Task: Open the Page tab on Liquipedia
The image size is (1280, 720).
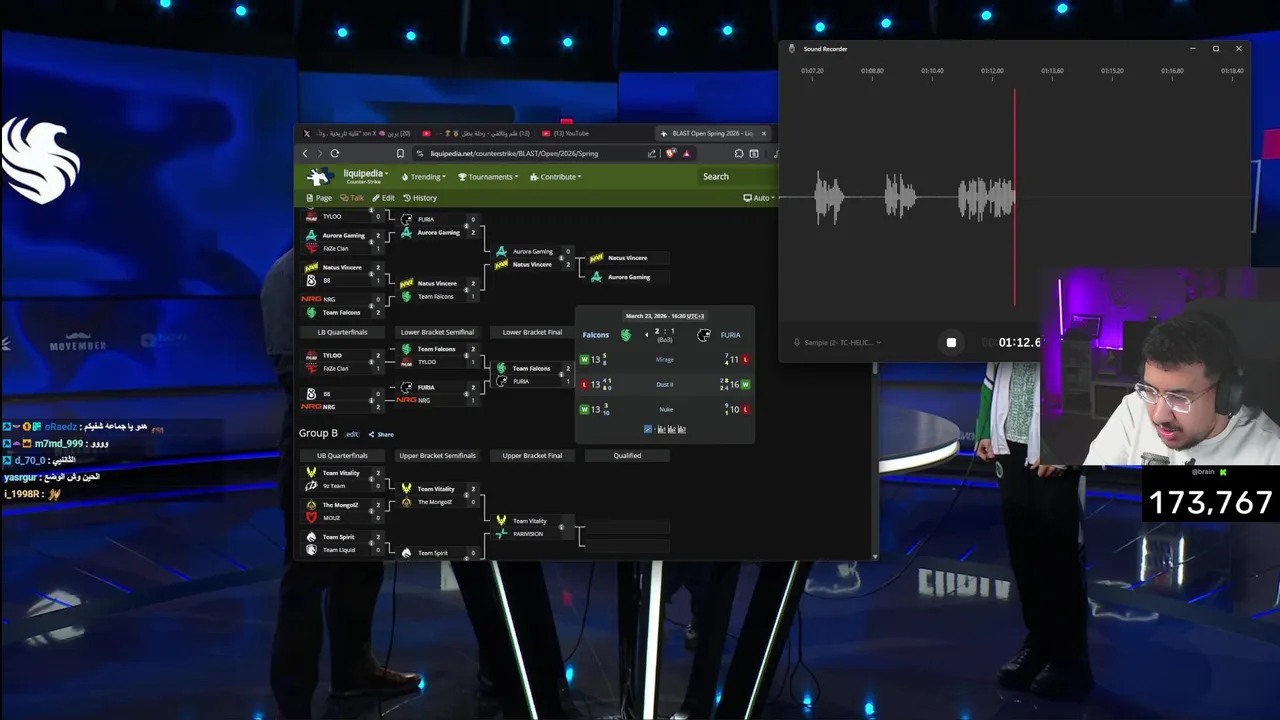Action: point(319,198)
